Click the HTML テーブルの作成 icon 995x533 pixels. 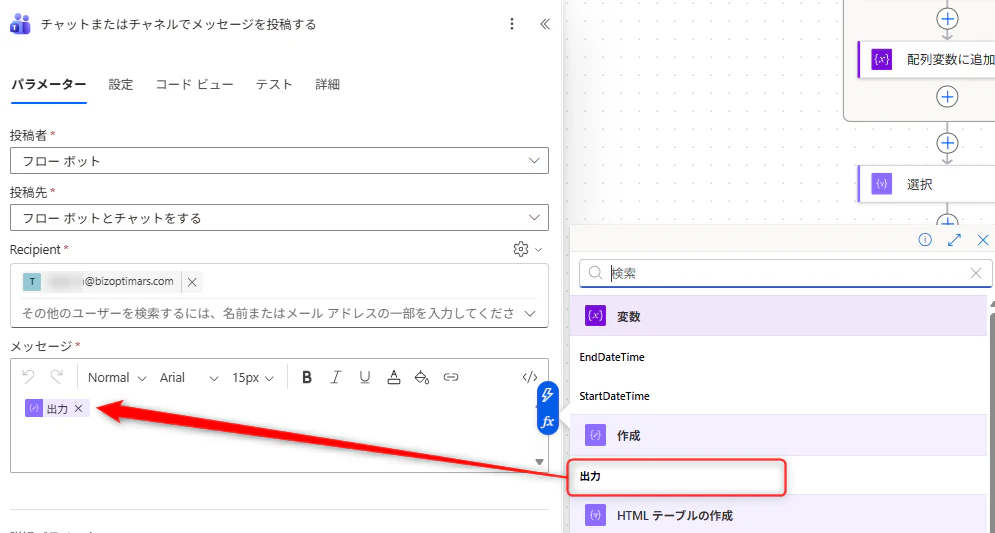click(595, 515)
